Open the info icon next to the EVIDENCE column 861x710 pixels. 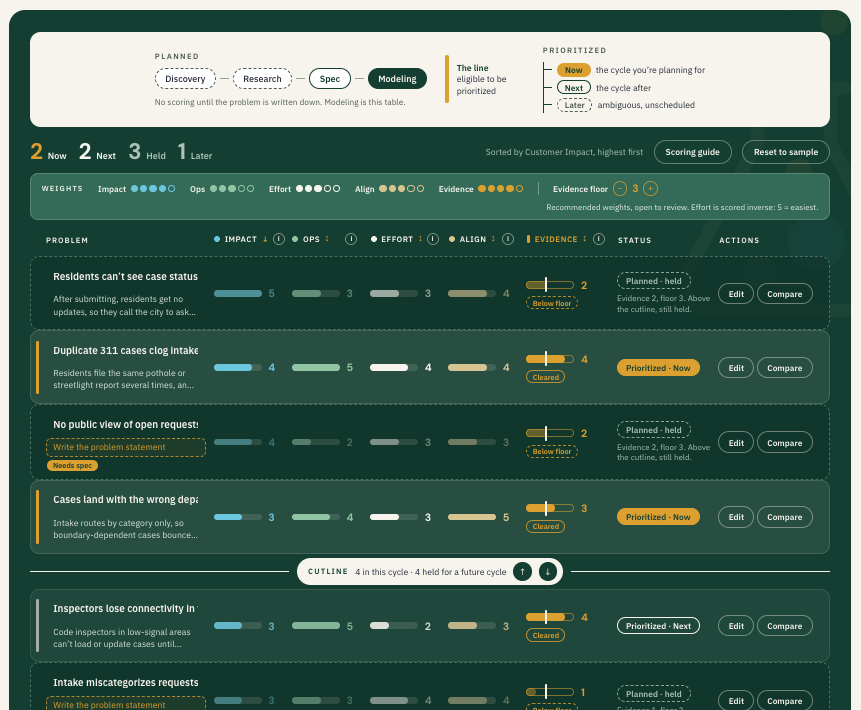(599, 239)
